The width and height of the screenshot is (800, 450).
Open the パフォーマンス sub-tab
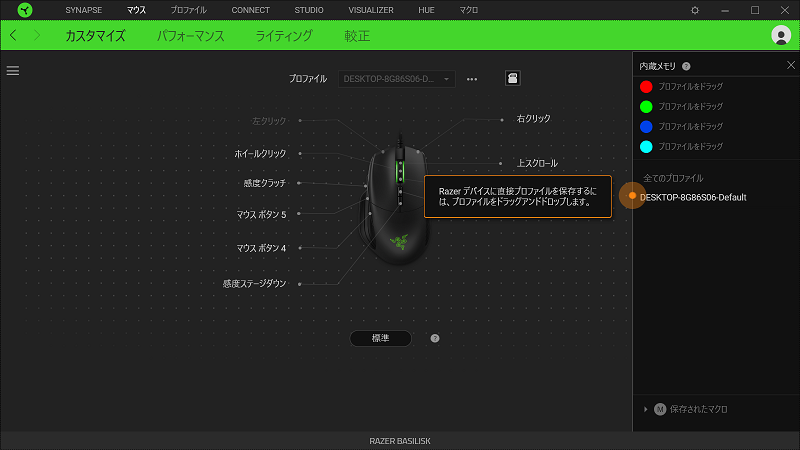coord(190,36)
